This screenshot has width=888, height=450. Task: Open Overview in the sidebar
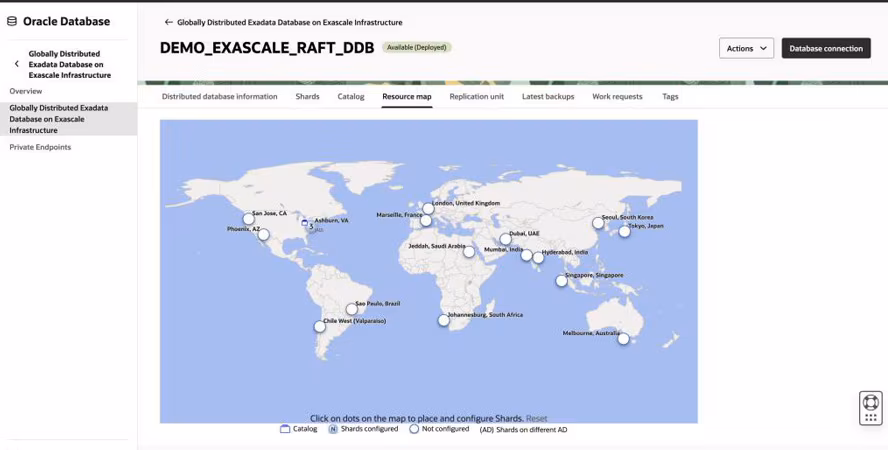pos(26,91)
